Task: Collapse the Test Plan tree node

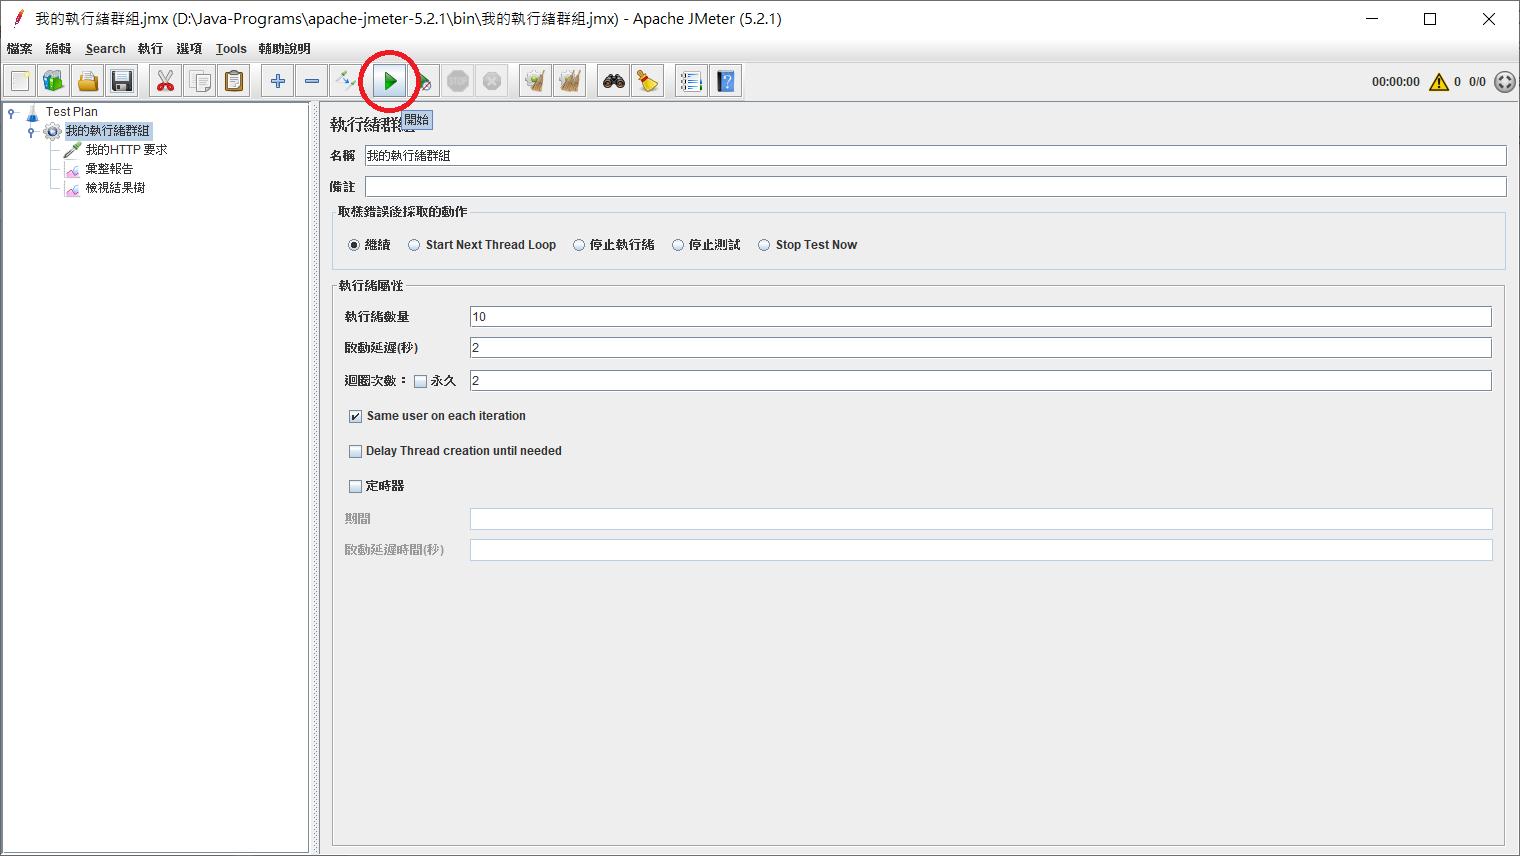Action: (x=11, y=112)
